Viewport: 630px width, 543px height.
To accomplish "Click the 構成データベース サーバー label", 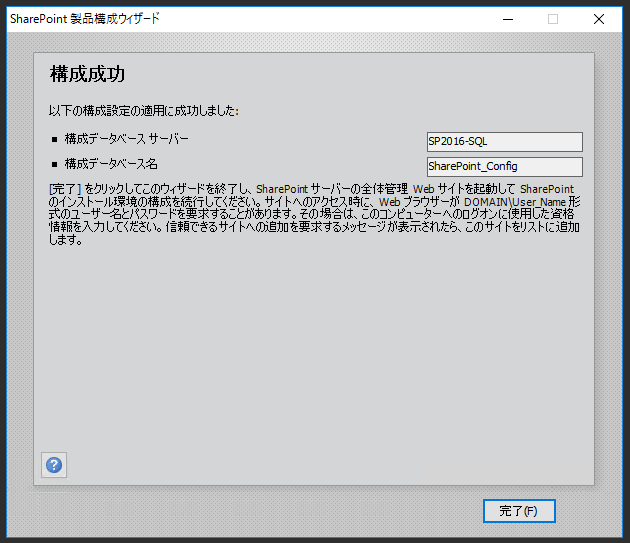I will [x=127, y=139].
